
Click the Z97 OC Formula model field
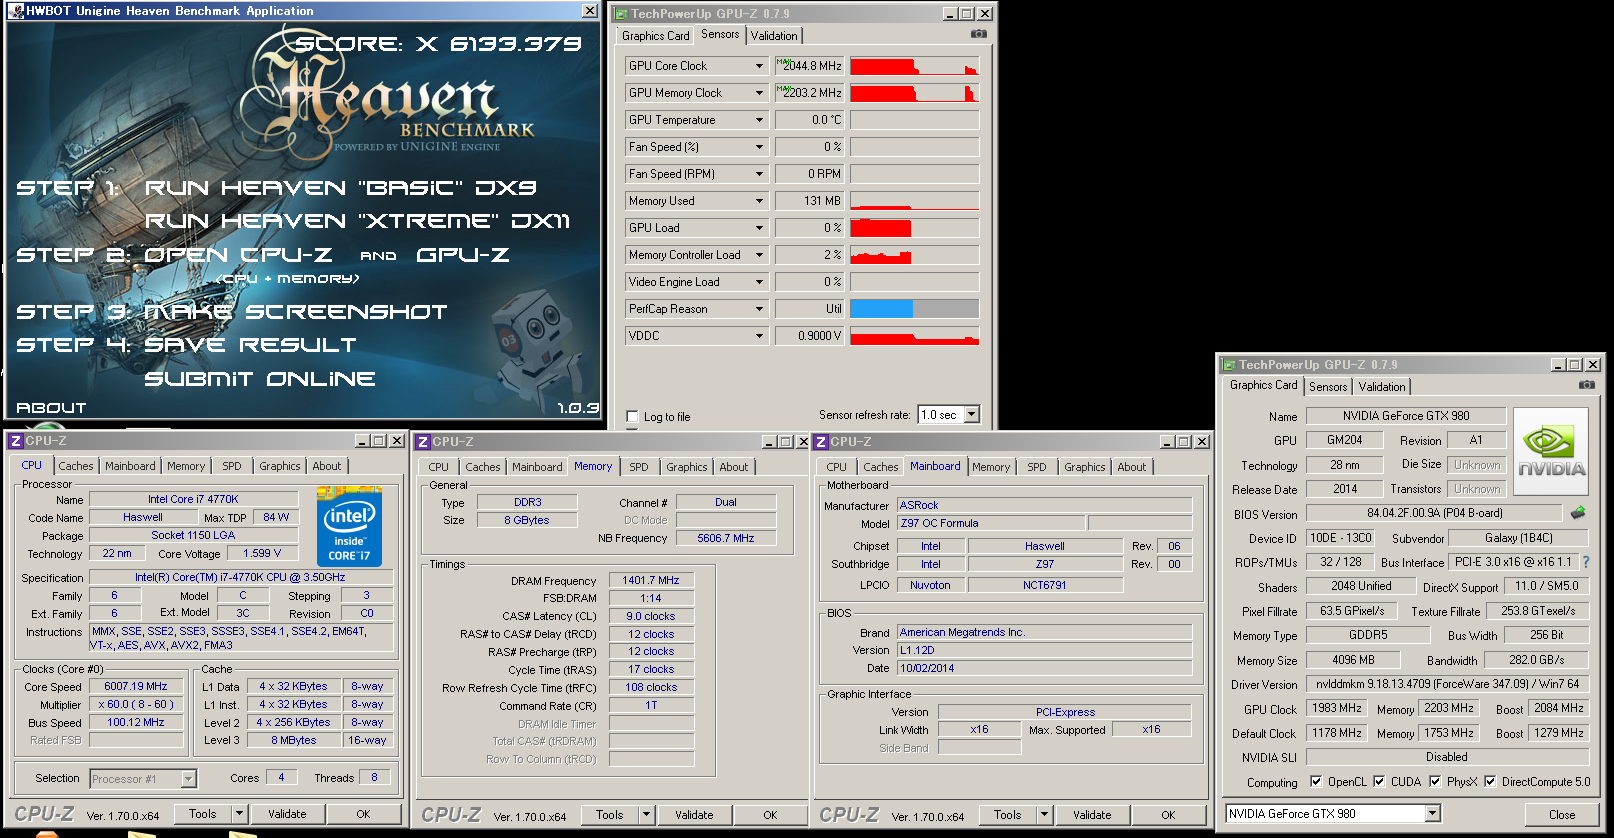point(990,523)
